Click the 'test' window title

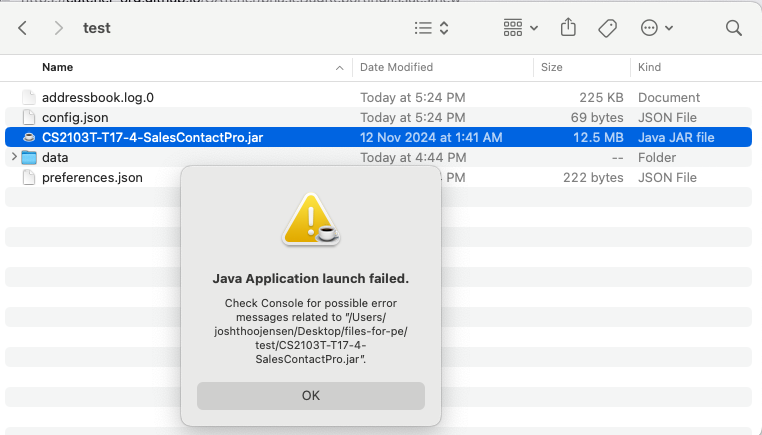pyautogui.click(x=97, y=28)
